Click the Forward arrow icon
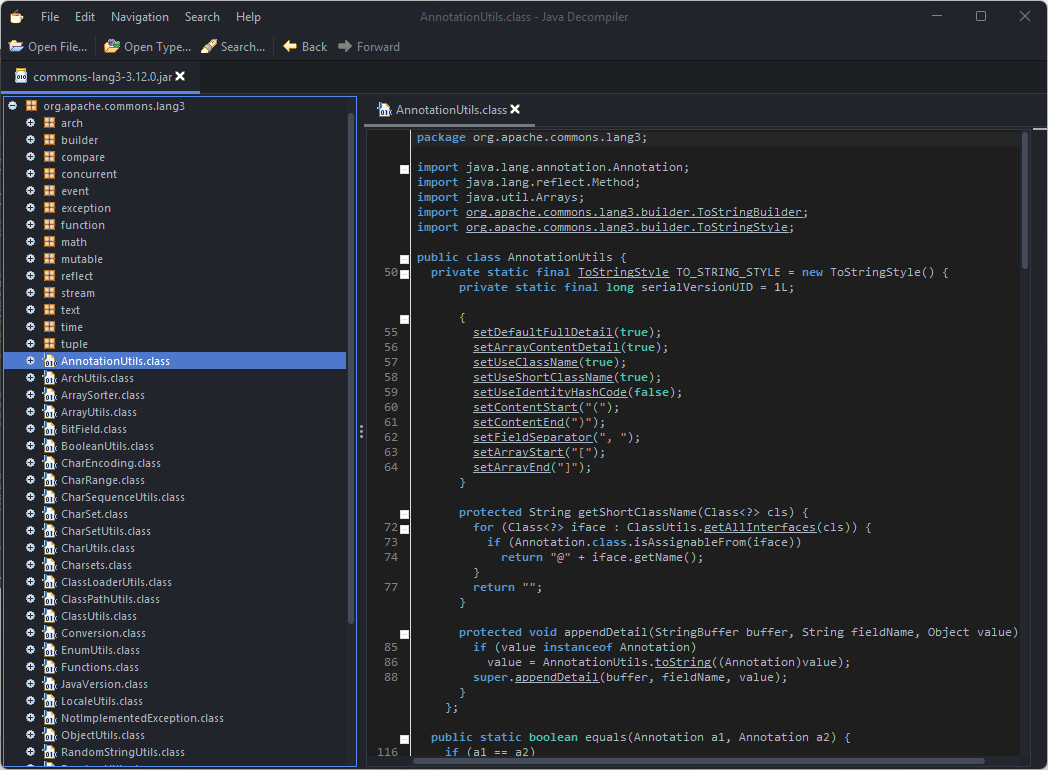Viewport: 1048px width, 770px height. tap(345, 46)
